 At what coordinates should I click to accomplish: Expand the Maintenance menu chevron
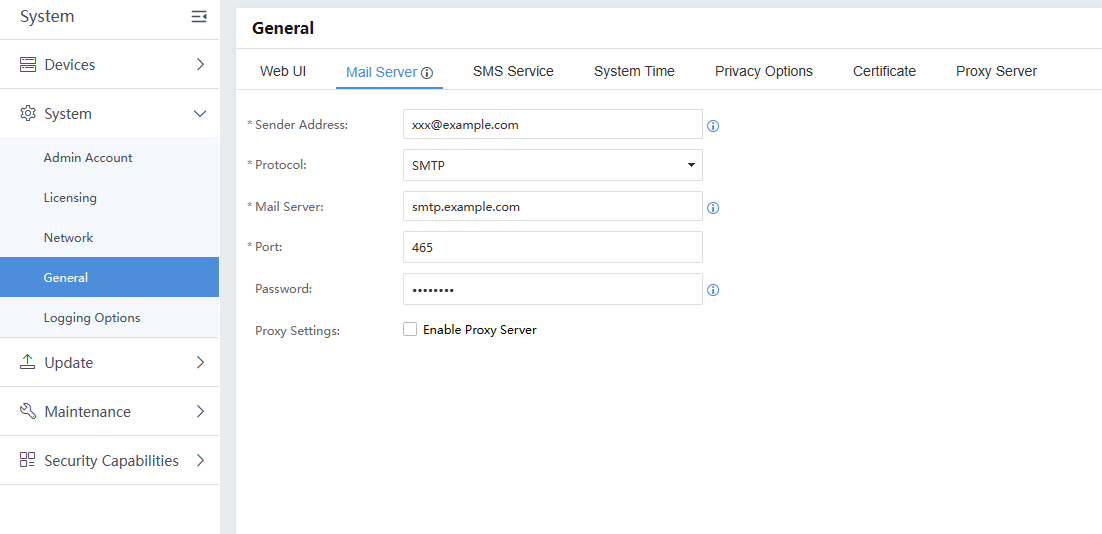(200, 411)
